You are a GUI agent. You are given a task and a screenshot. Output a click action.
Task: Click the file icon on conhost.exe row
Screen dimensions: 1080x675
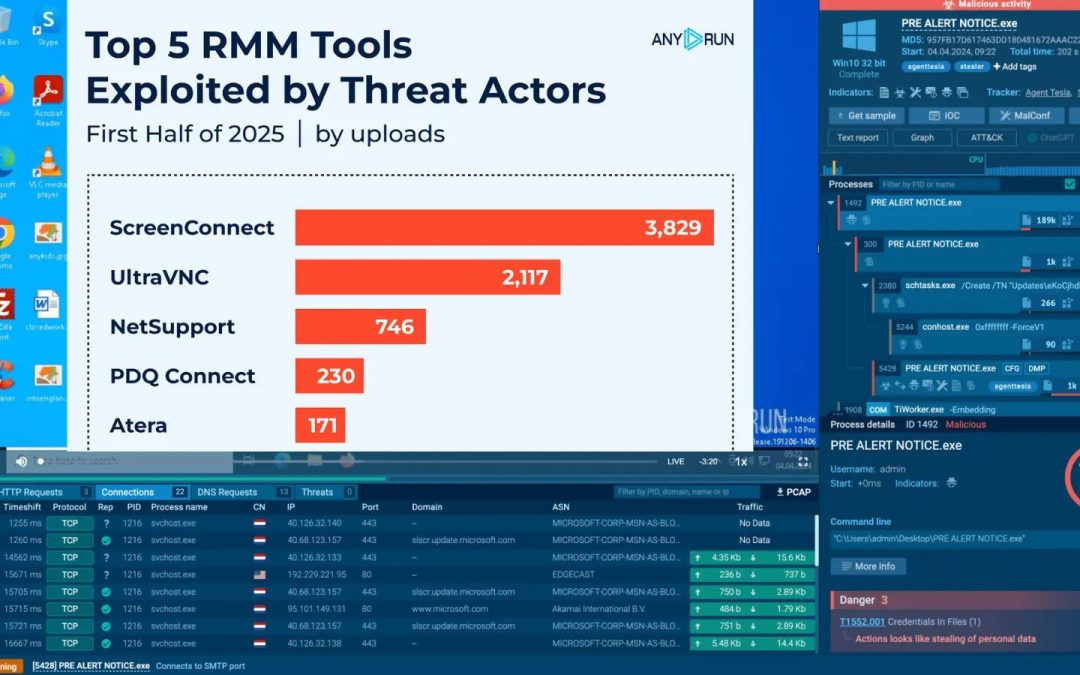tap(1026, 344)
